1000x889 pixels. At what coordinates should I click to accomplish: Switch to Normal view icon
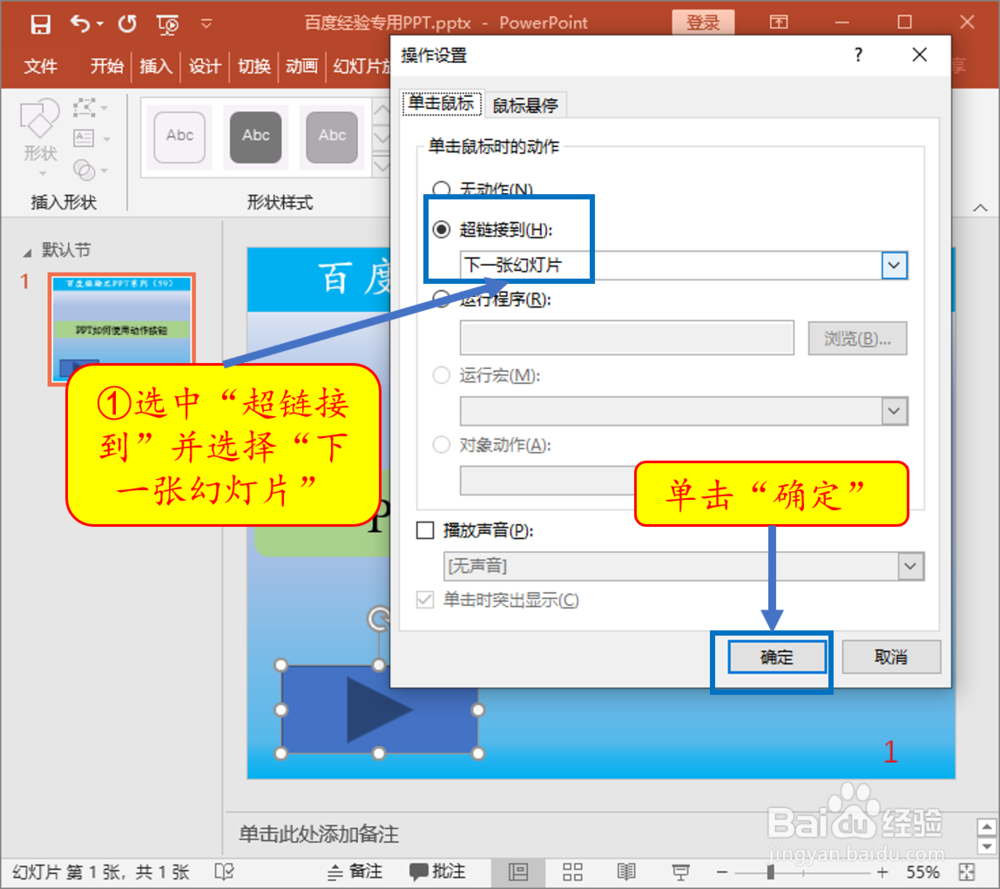pyautogui.click(x=518, y=872)
